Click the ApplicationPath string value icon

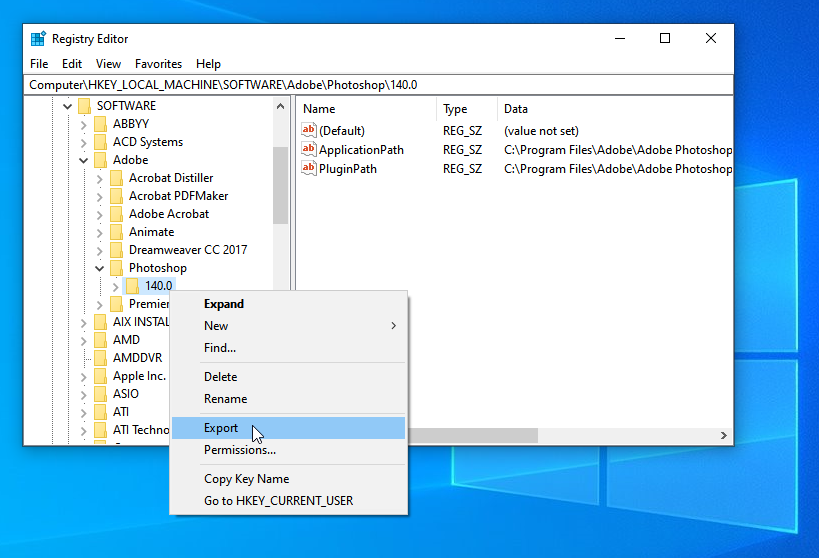click(309, 150)
